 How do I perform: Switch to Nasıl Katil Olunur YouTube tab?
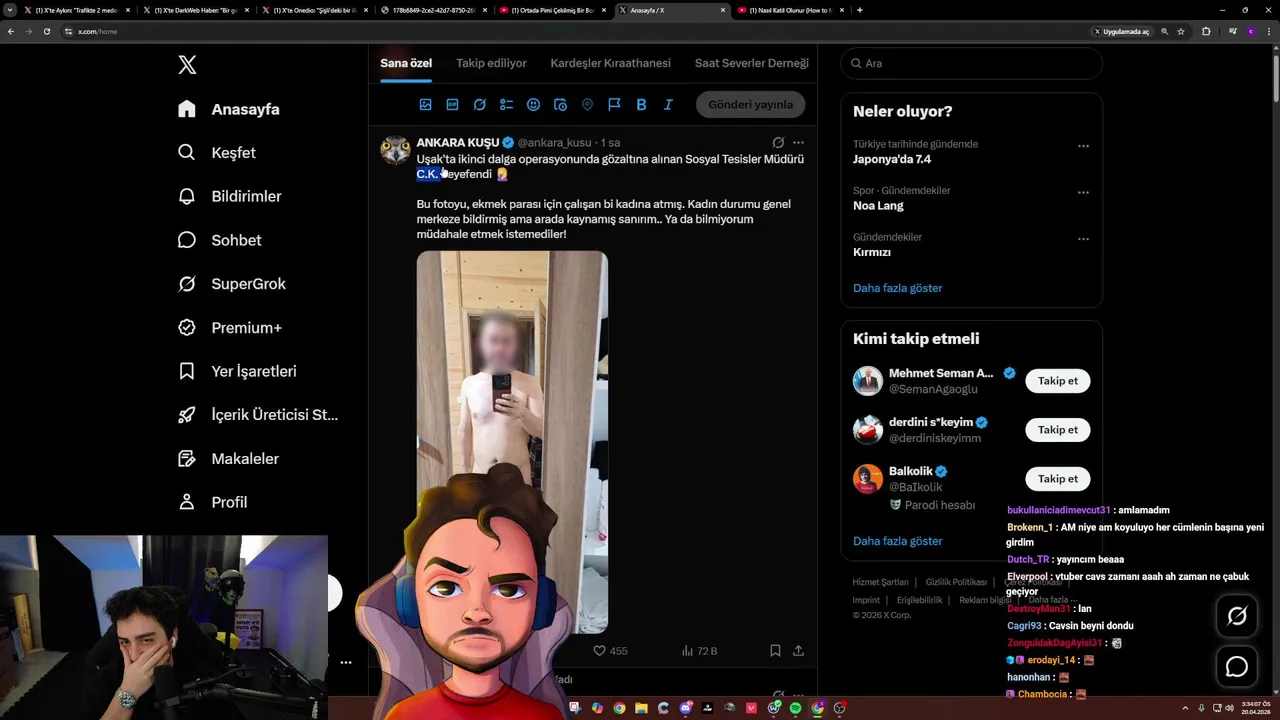tap(792, 10)
